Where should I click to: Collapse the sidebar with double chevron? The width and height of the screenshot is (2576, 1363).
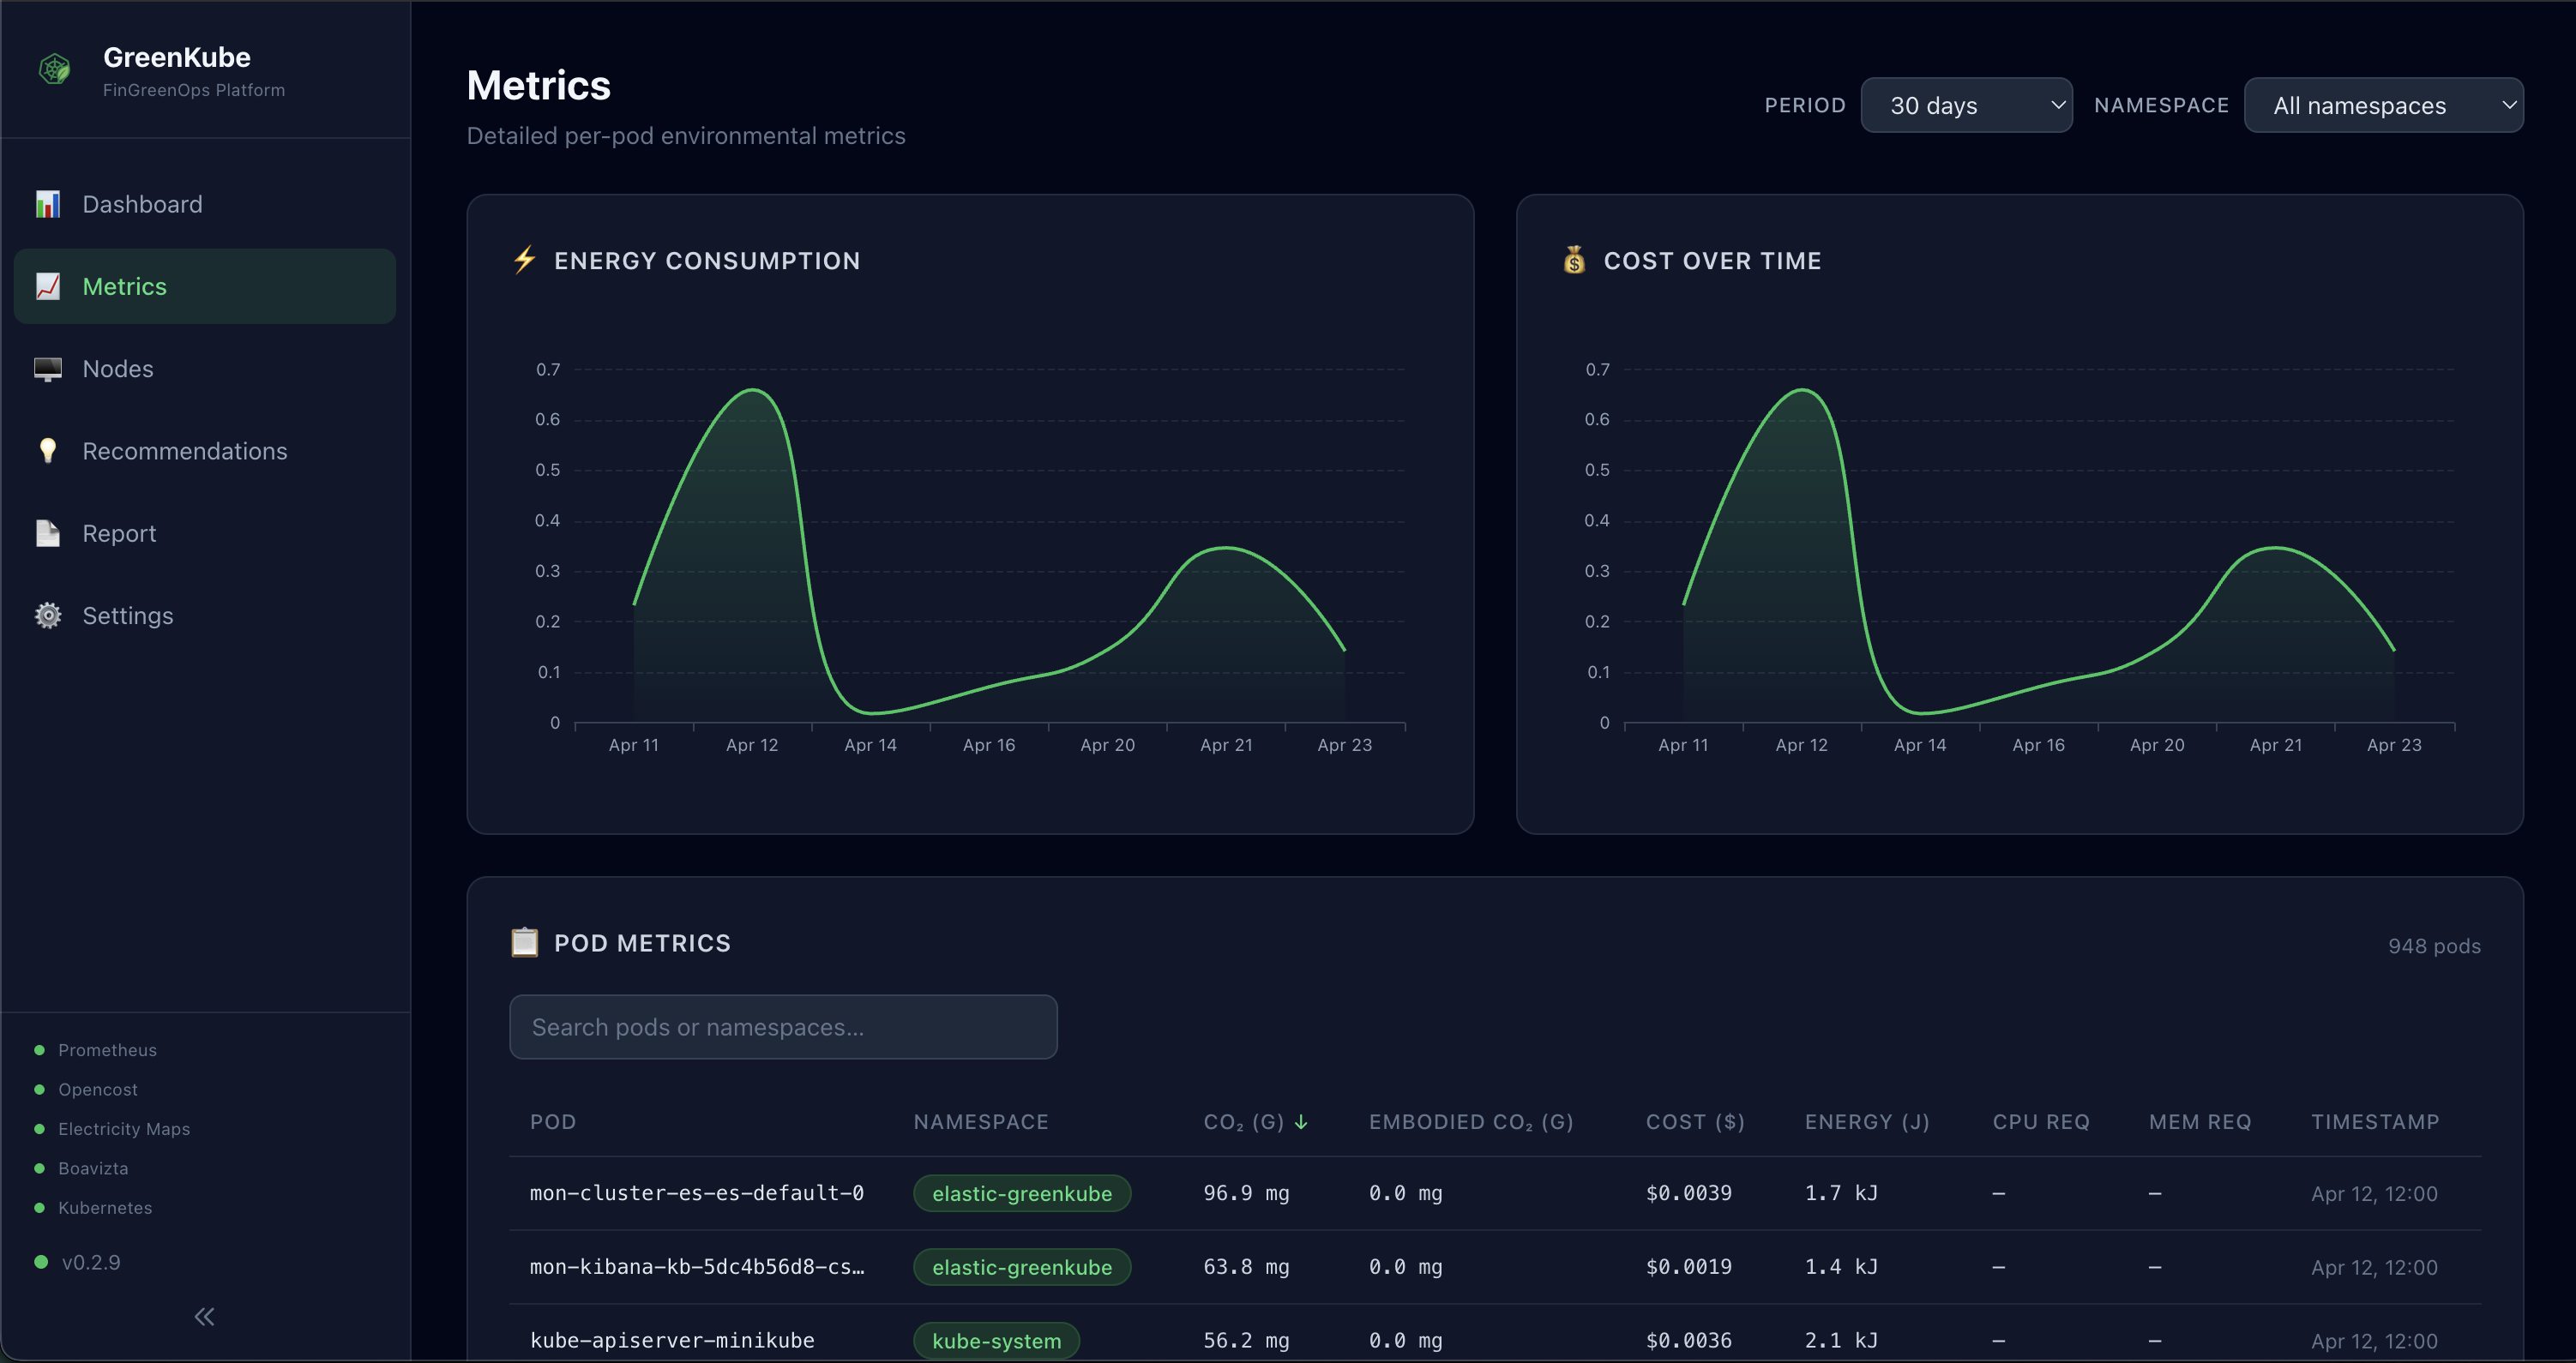(204, 1316)
